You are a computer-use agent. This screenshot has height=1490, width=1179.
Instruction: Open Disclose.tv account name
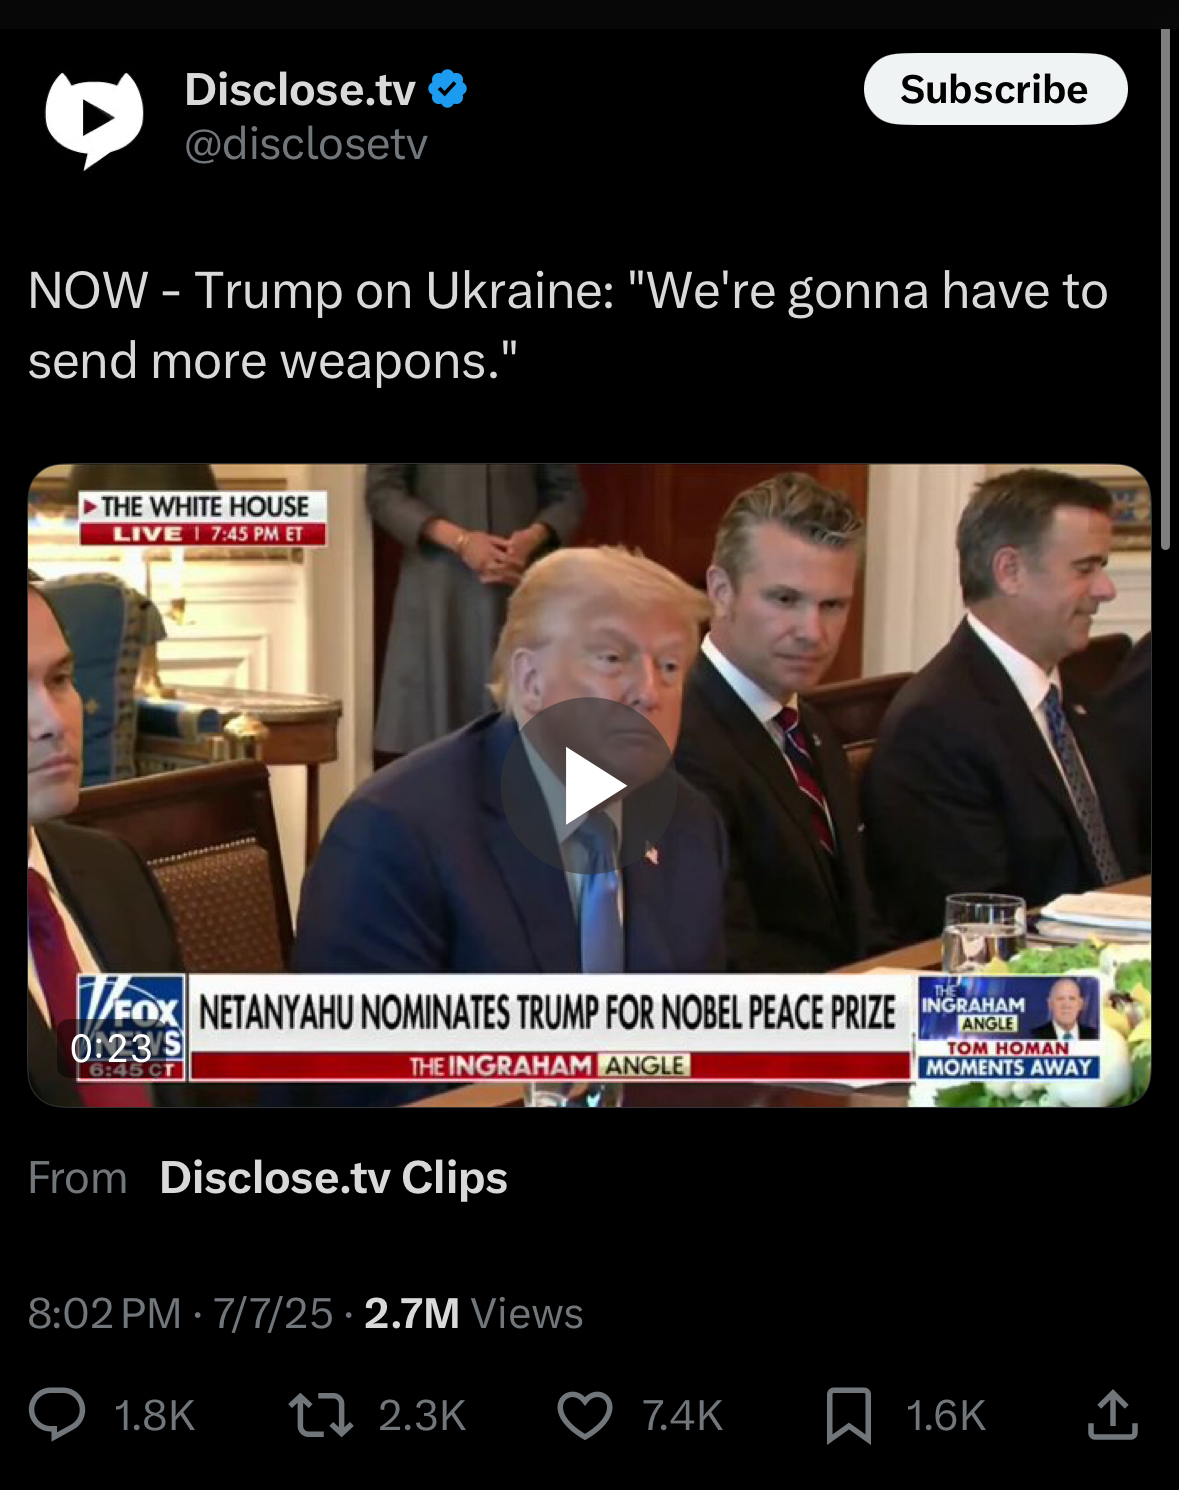tap(300, 90)
